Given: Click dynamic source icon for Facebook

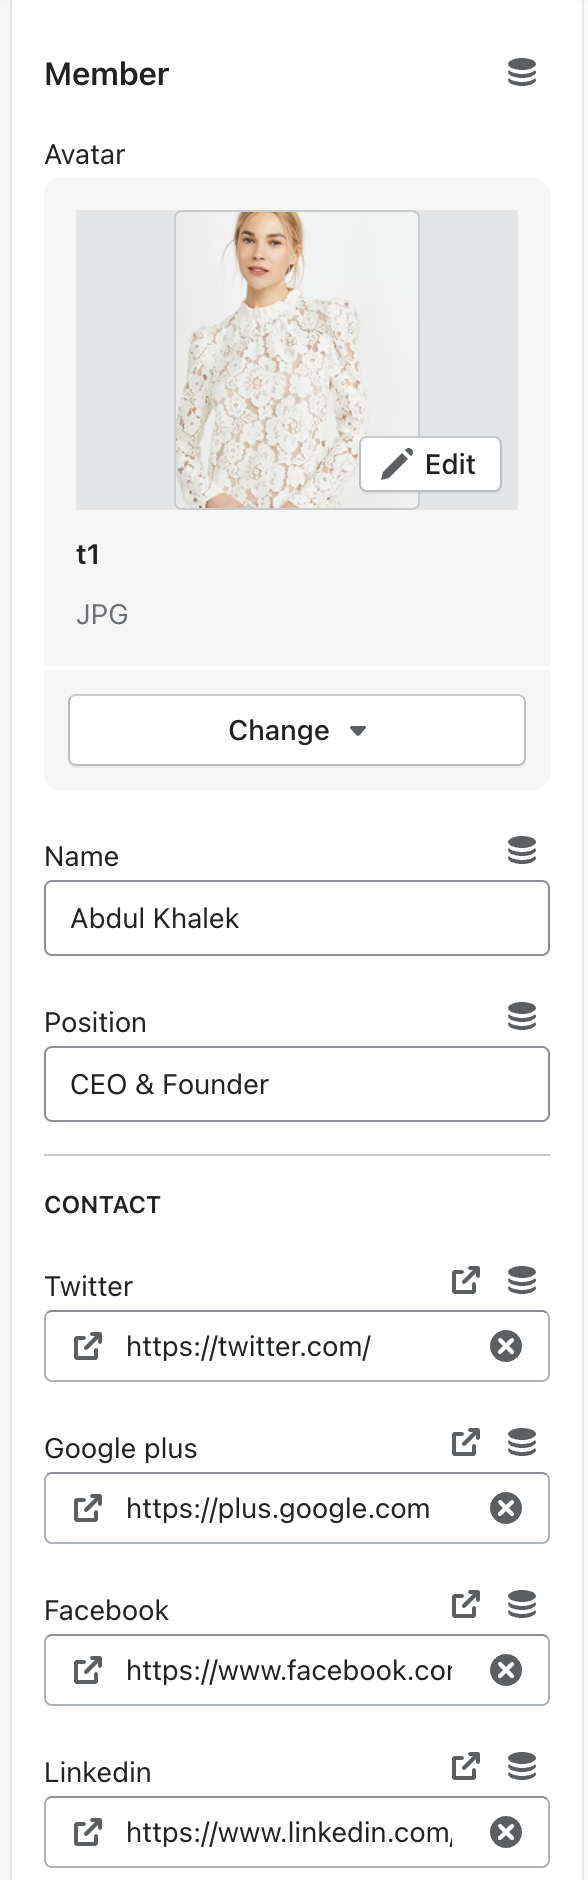Looking at the screenshot, I should (522, 1605).
